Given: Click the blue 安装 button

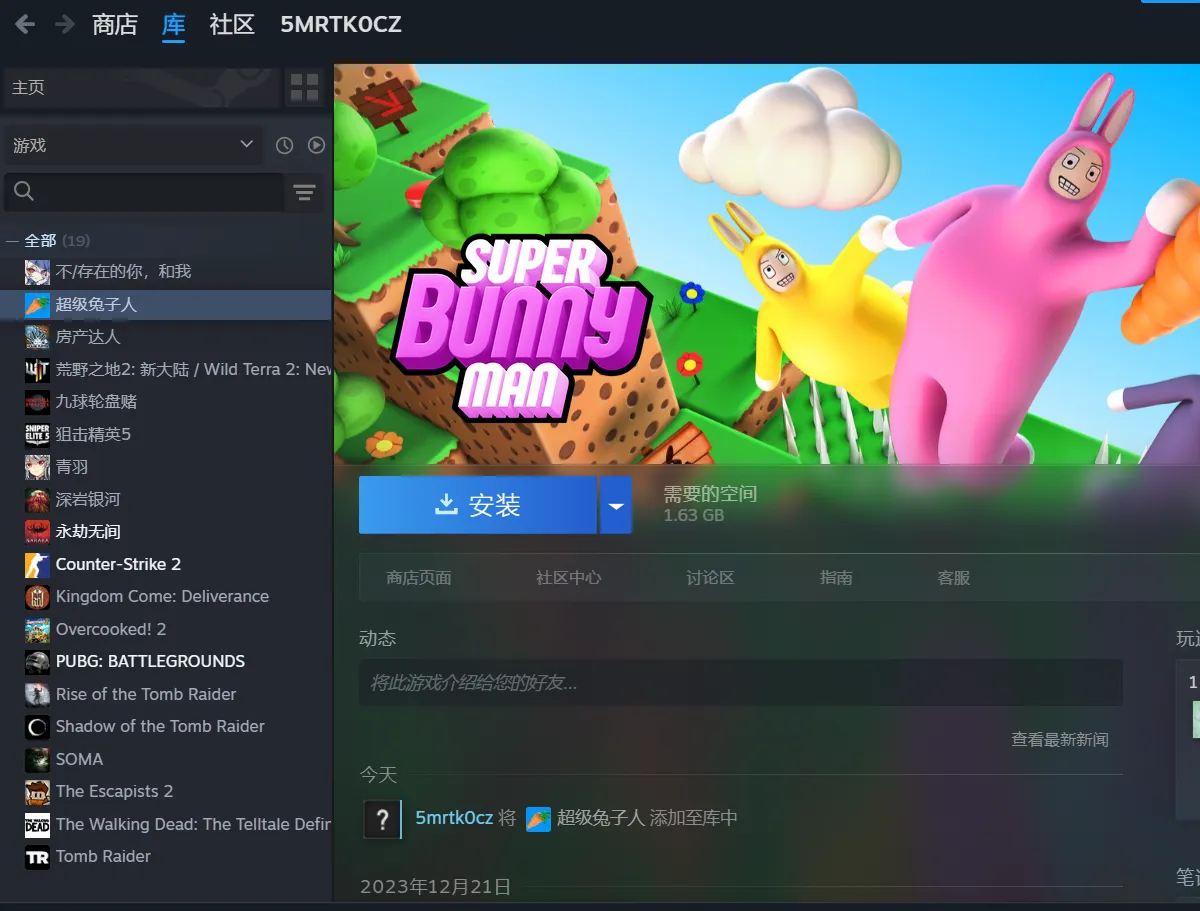Looking at the screenshot, I should (x=478, y=505).
